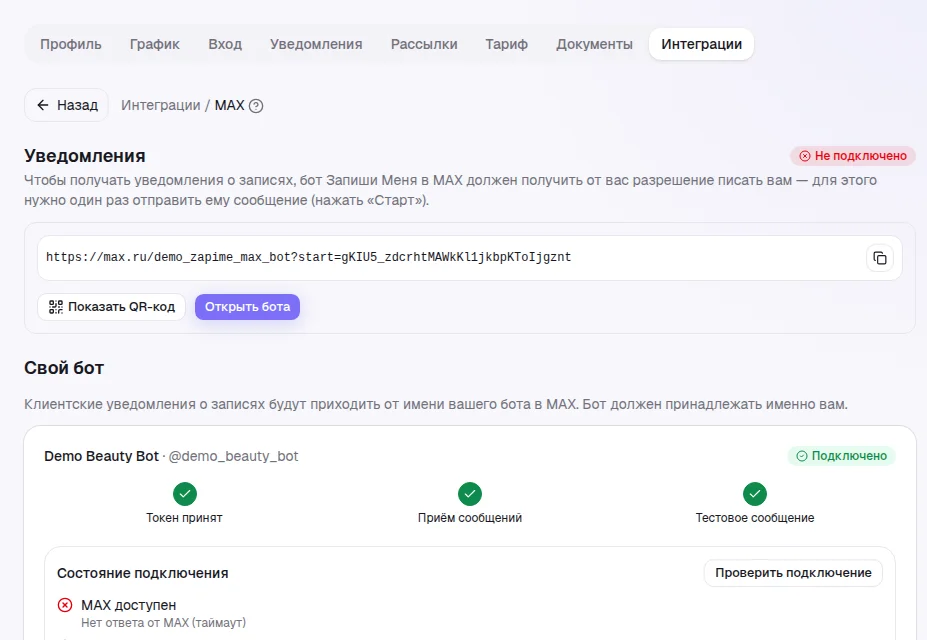The height and width of the screenshot is (640, 927).
Task: Show the QR code for the bot
Action: [x=111, y=307]
